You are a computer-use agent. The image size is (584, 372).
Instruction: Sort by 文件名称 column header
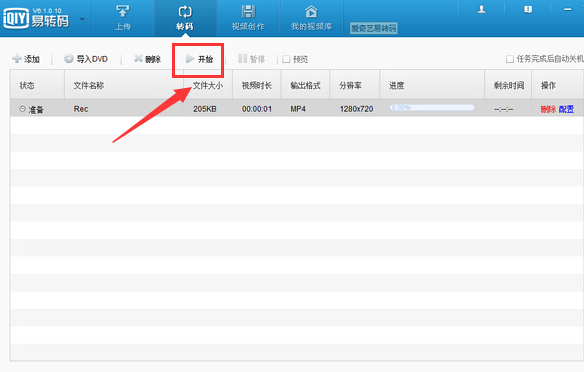pyautogui.click(x=124, y=85)
